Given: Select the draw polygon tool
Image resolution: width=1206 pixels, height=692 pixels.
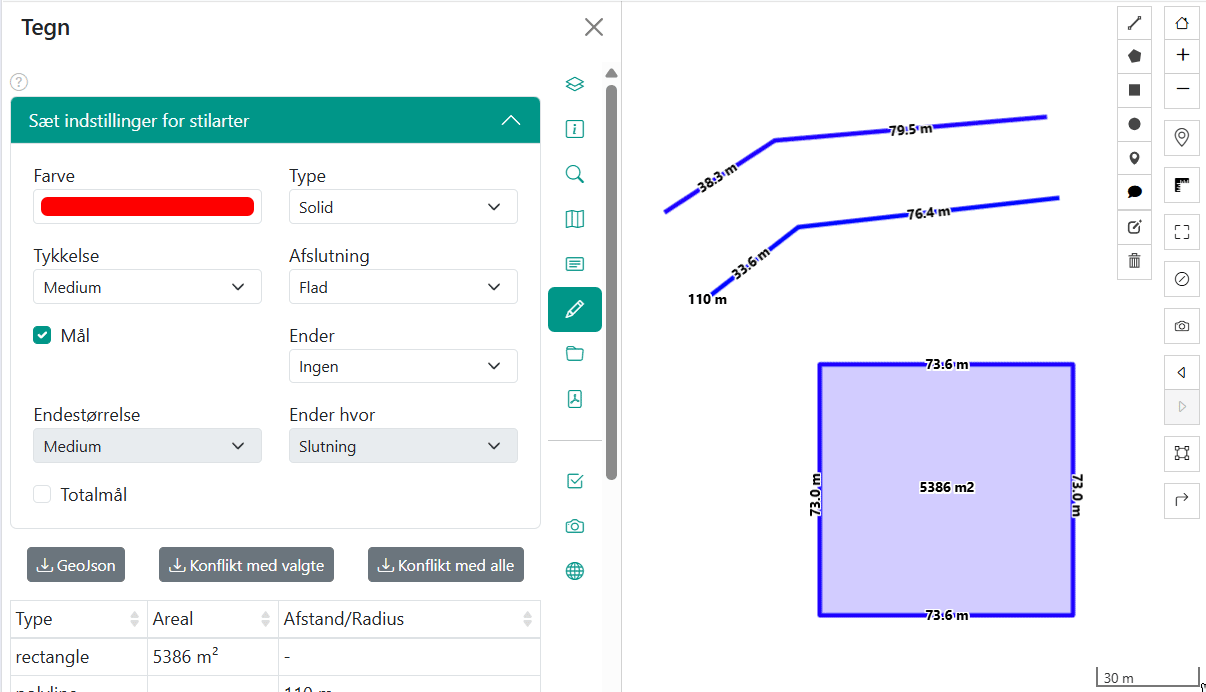Looking at the screenshot, I should (x=1134, y=57).
